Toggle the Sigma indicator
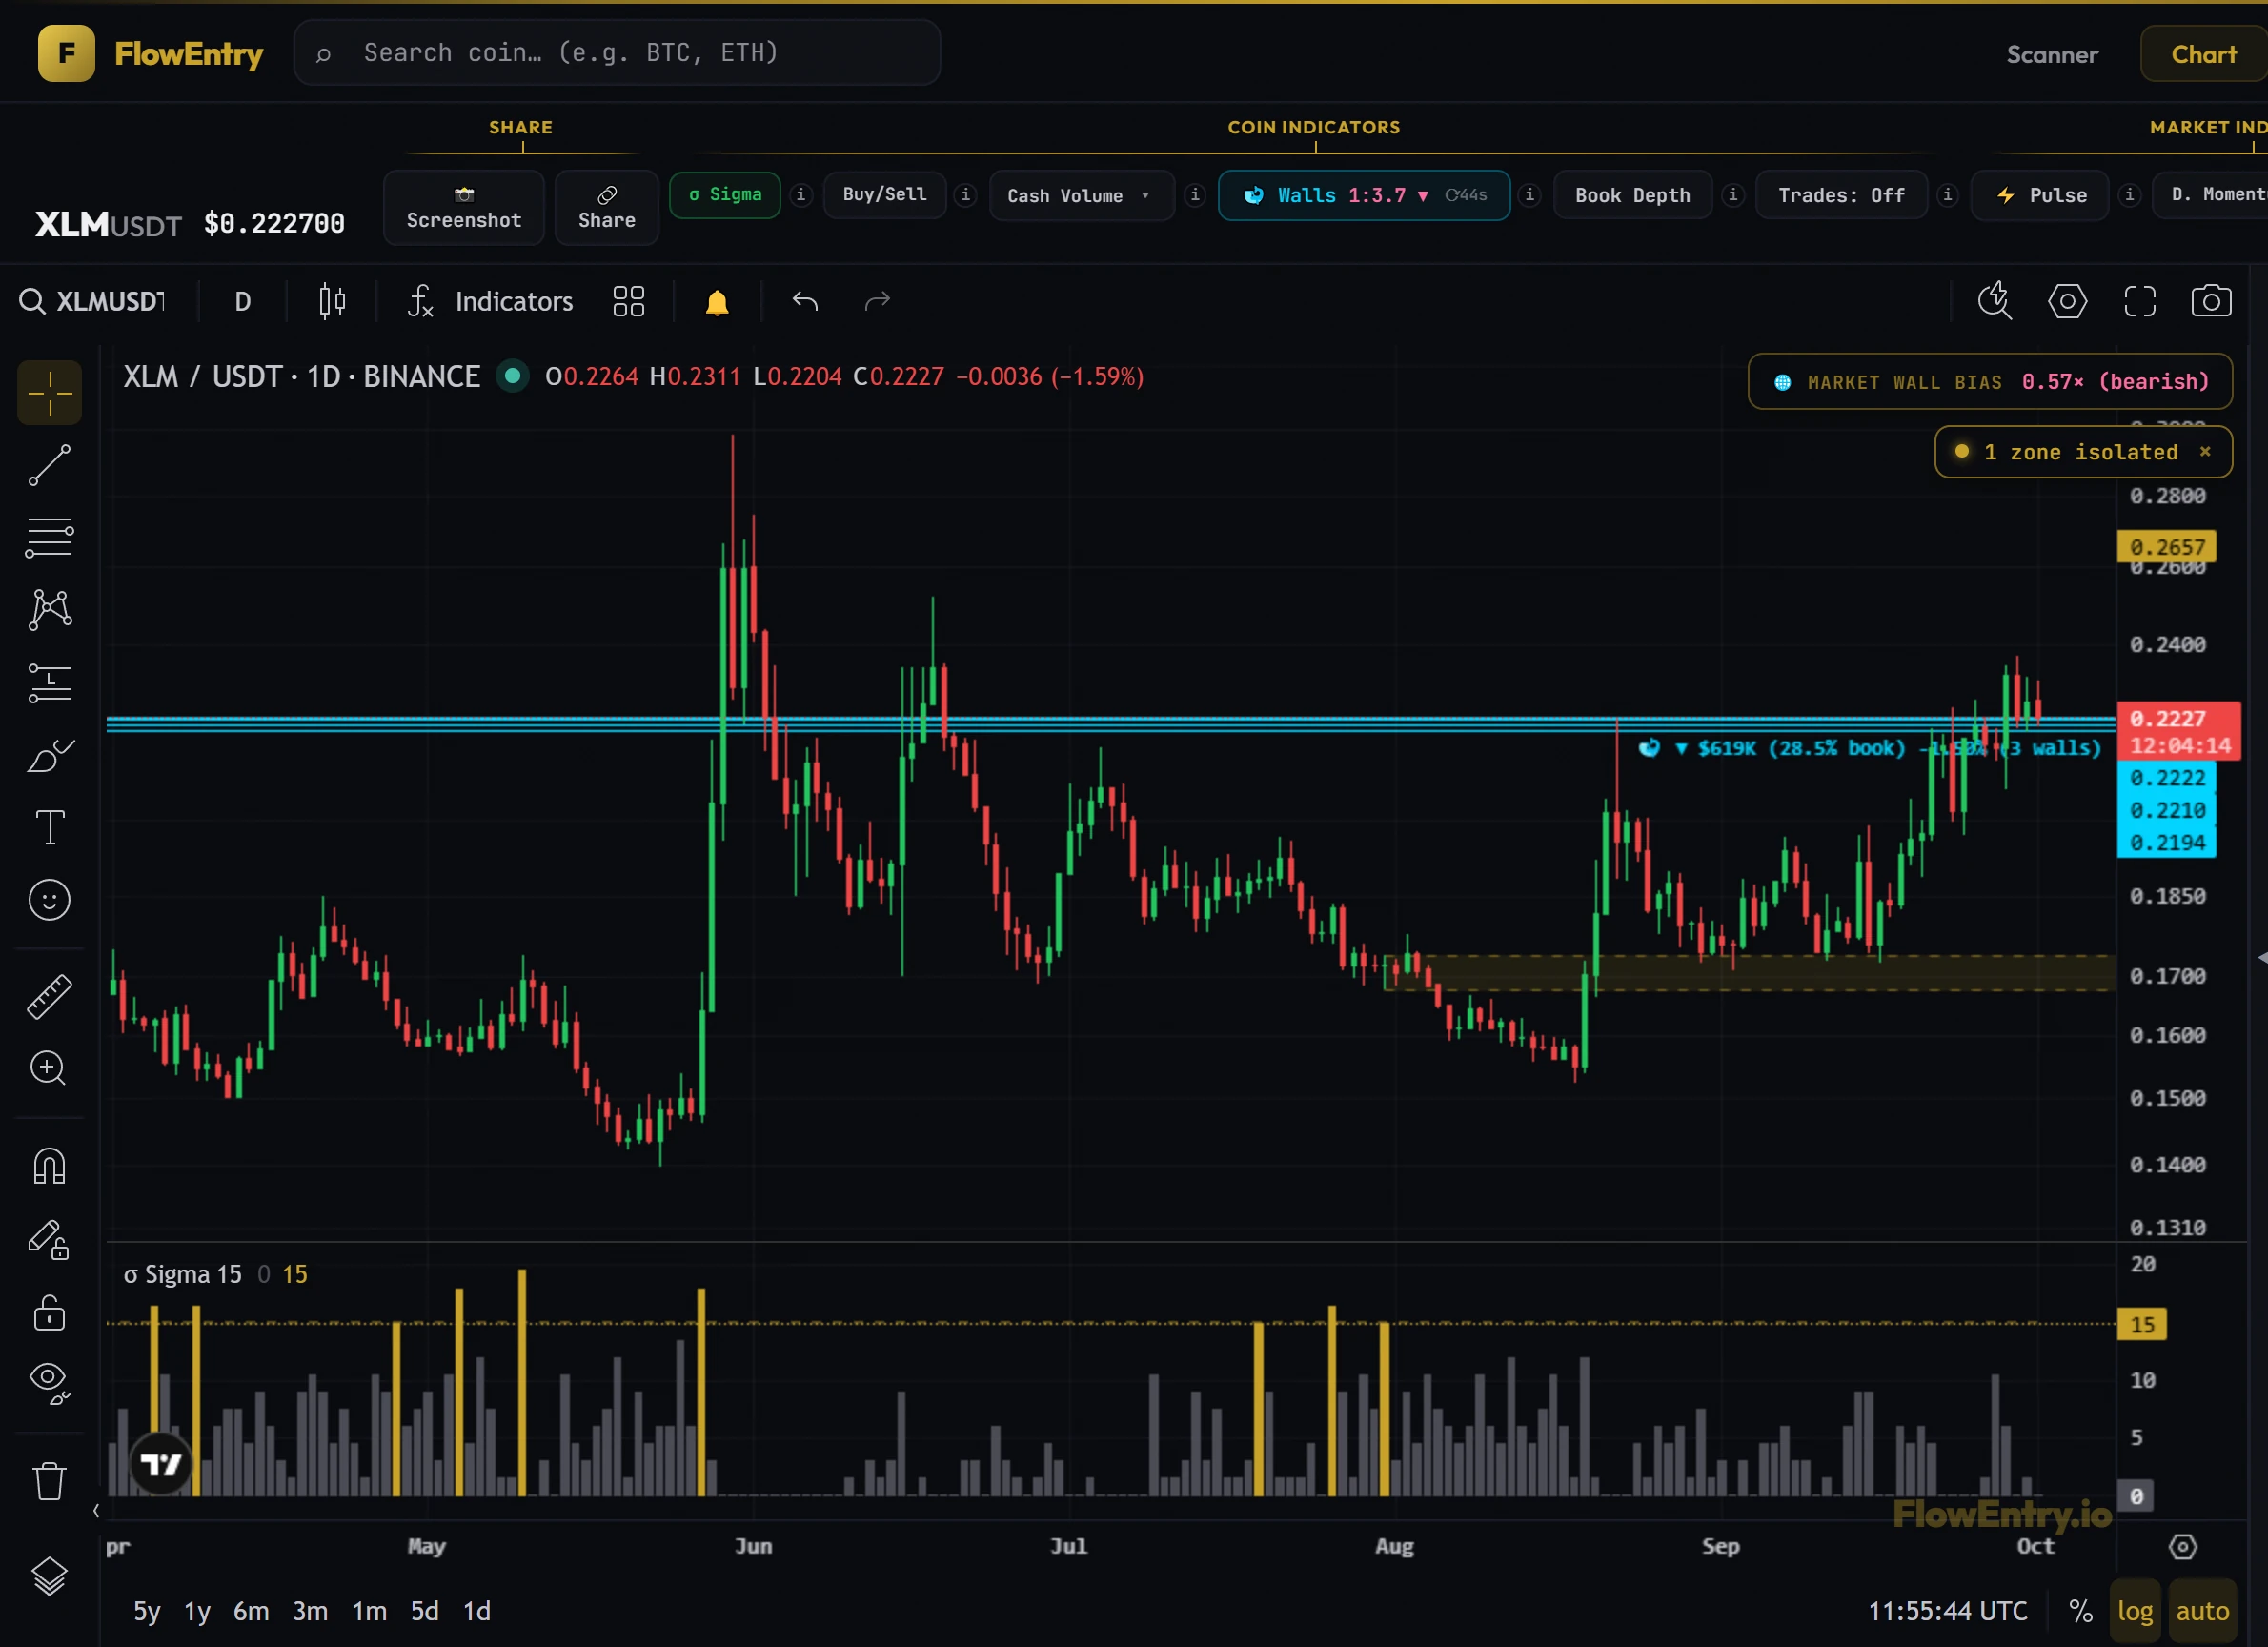The image size is (2268, 1647). (x=725, y=194)
